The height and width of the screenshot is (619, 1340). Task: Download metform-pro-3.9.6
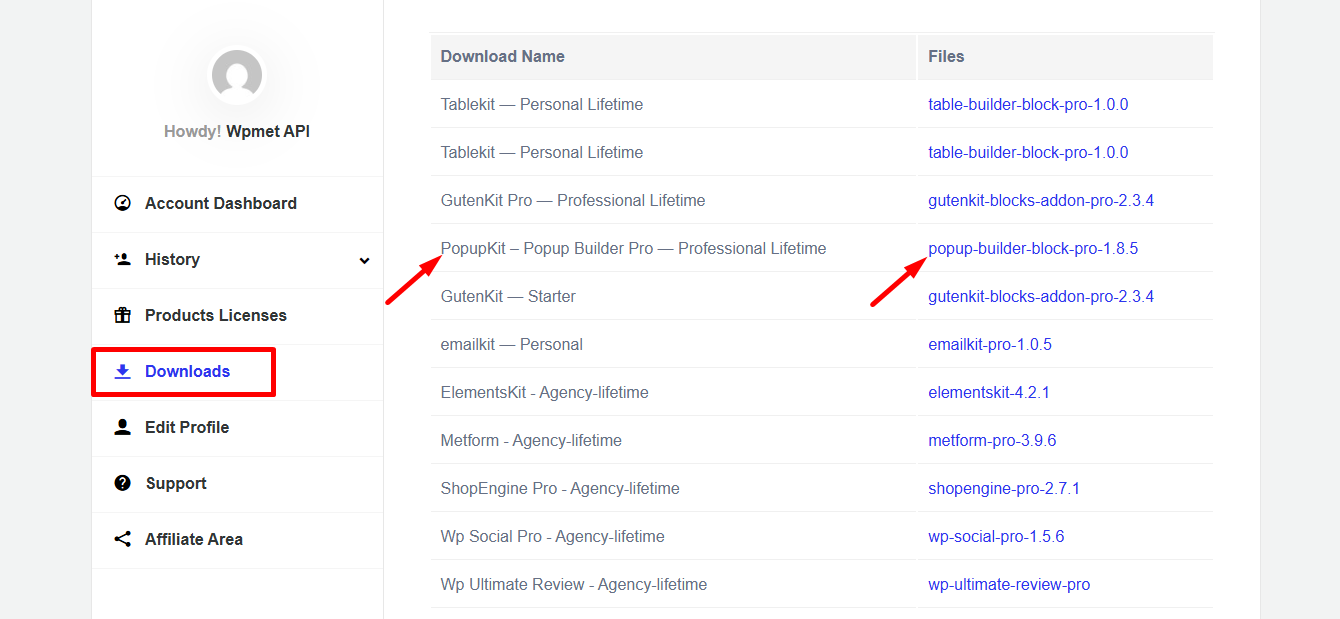point(992,440)
